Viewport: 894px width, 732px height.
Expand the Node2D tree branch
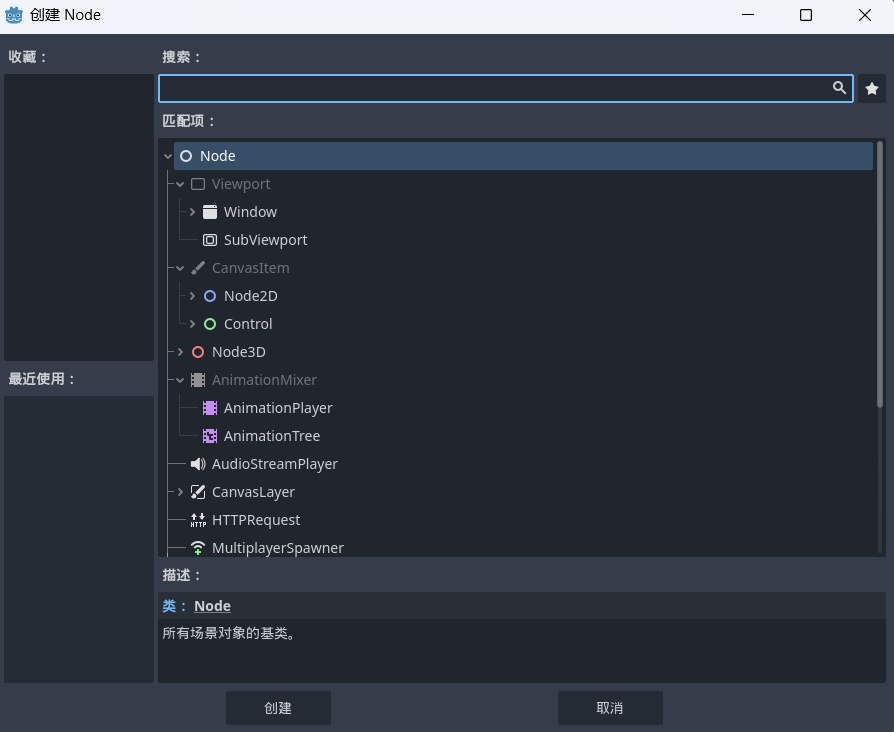coord(192,296)
